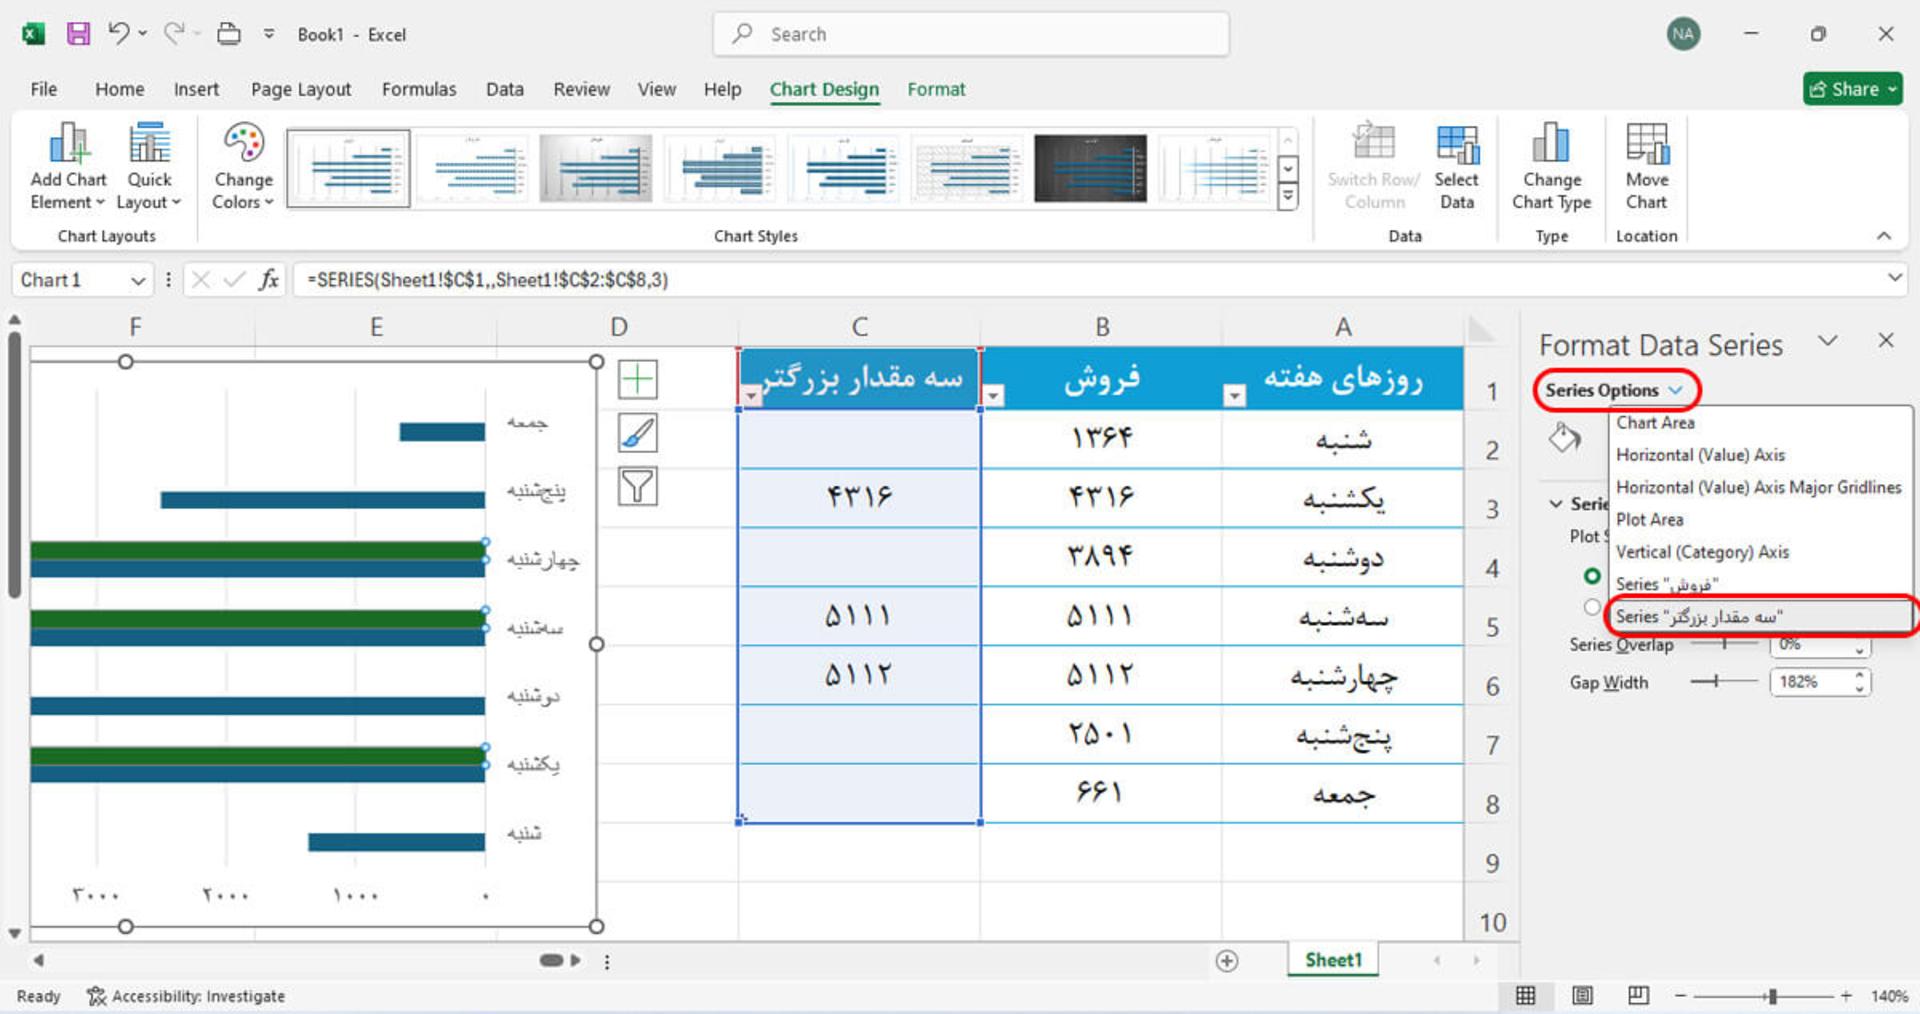Click the Save icon in title bar
The image size is (1920, 1014).
(x=78, y=34)
